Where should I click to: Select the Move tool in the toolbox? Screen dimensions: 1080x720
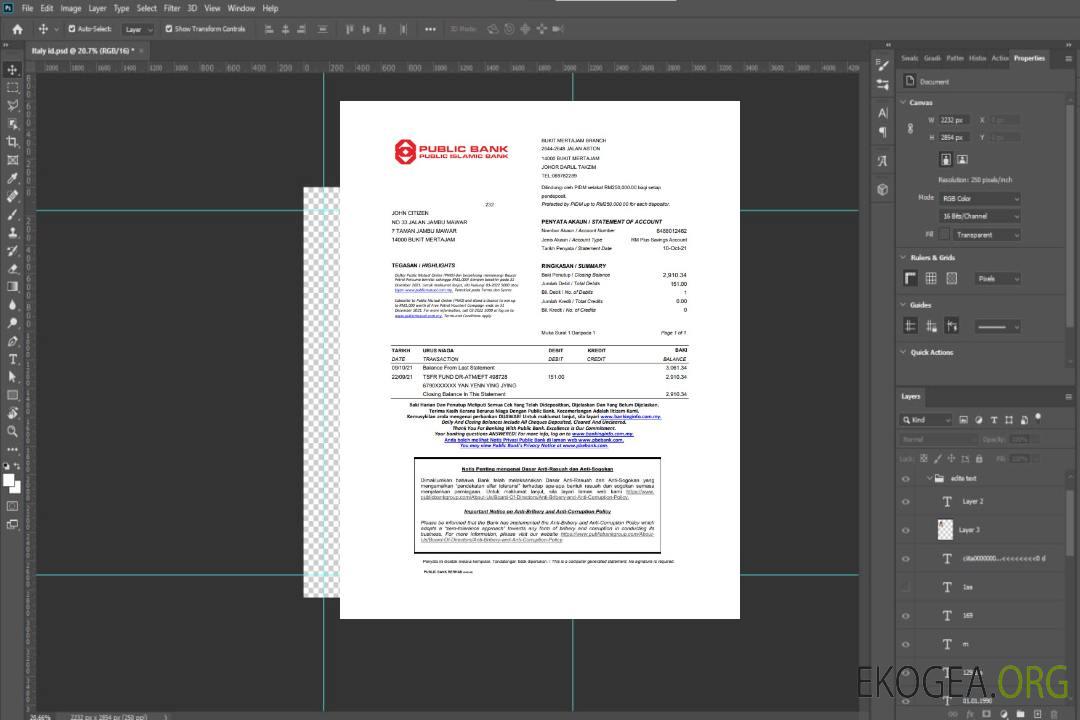pos(12,70)
